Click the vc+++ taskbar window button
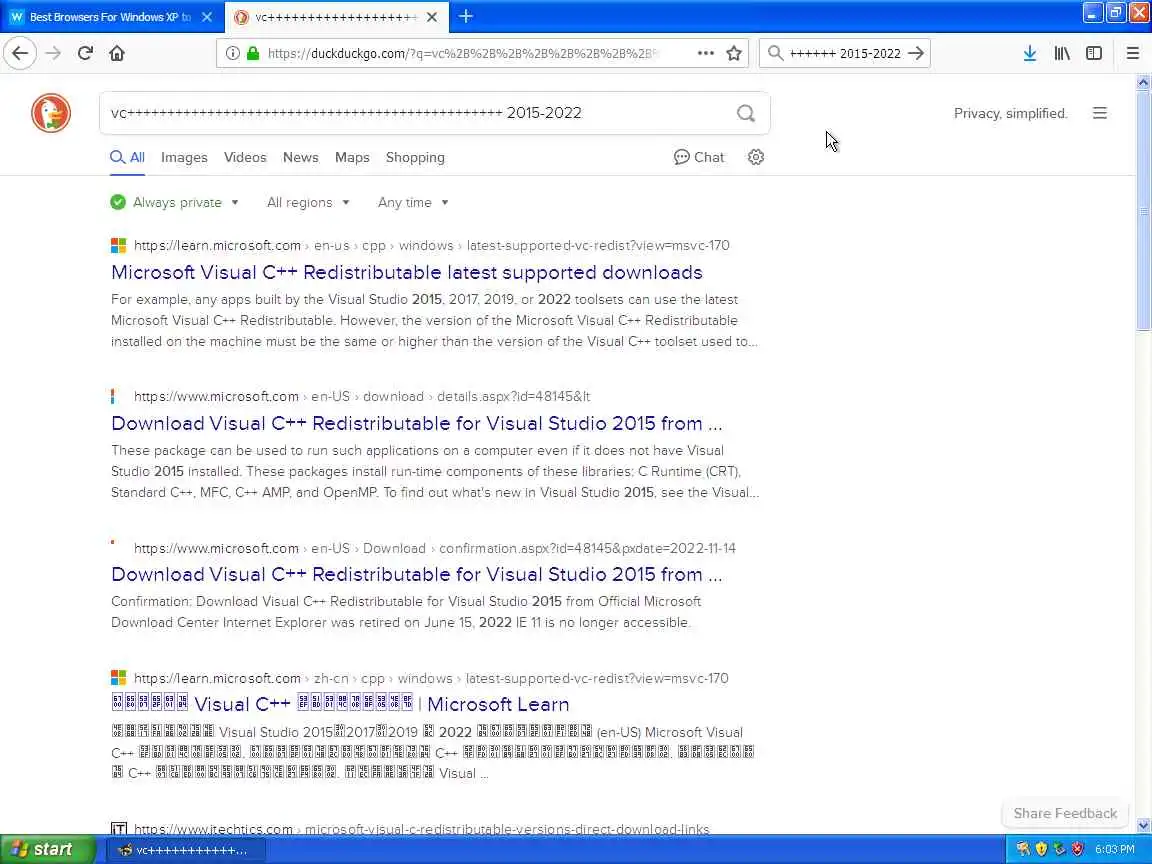 [x=186, y=850]
